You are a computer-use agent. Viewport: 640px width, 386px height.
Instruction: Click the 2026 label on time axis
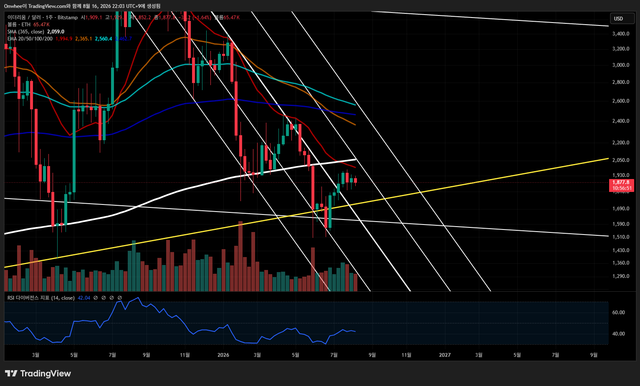(223, 355)
